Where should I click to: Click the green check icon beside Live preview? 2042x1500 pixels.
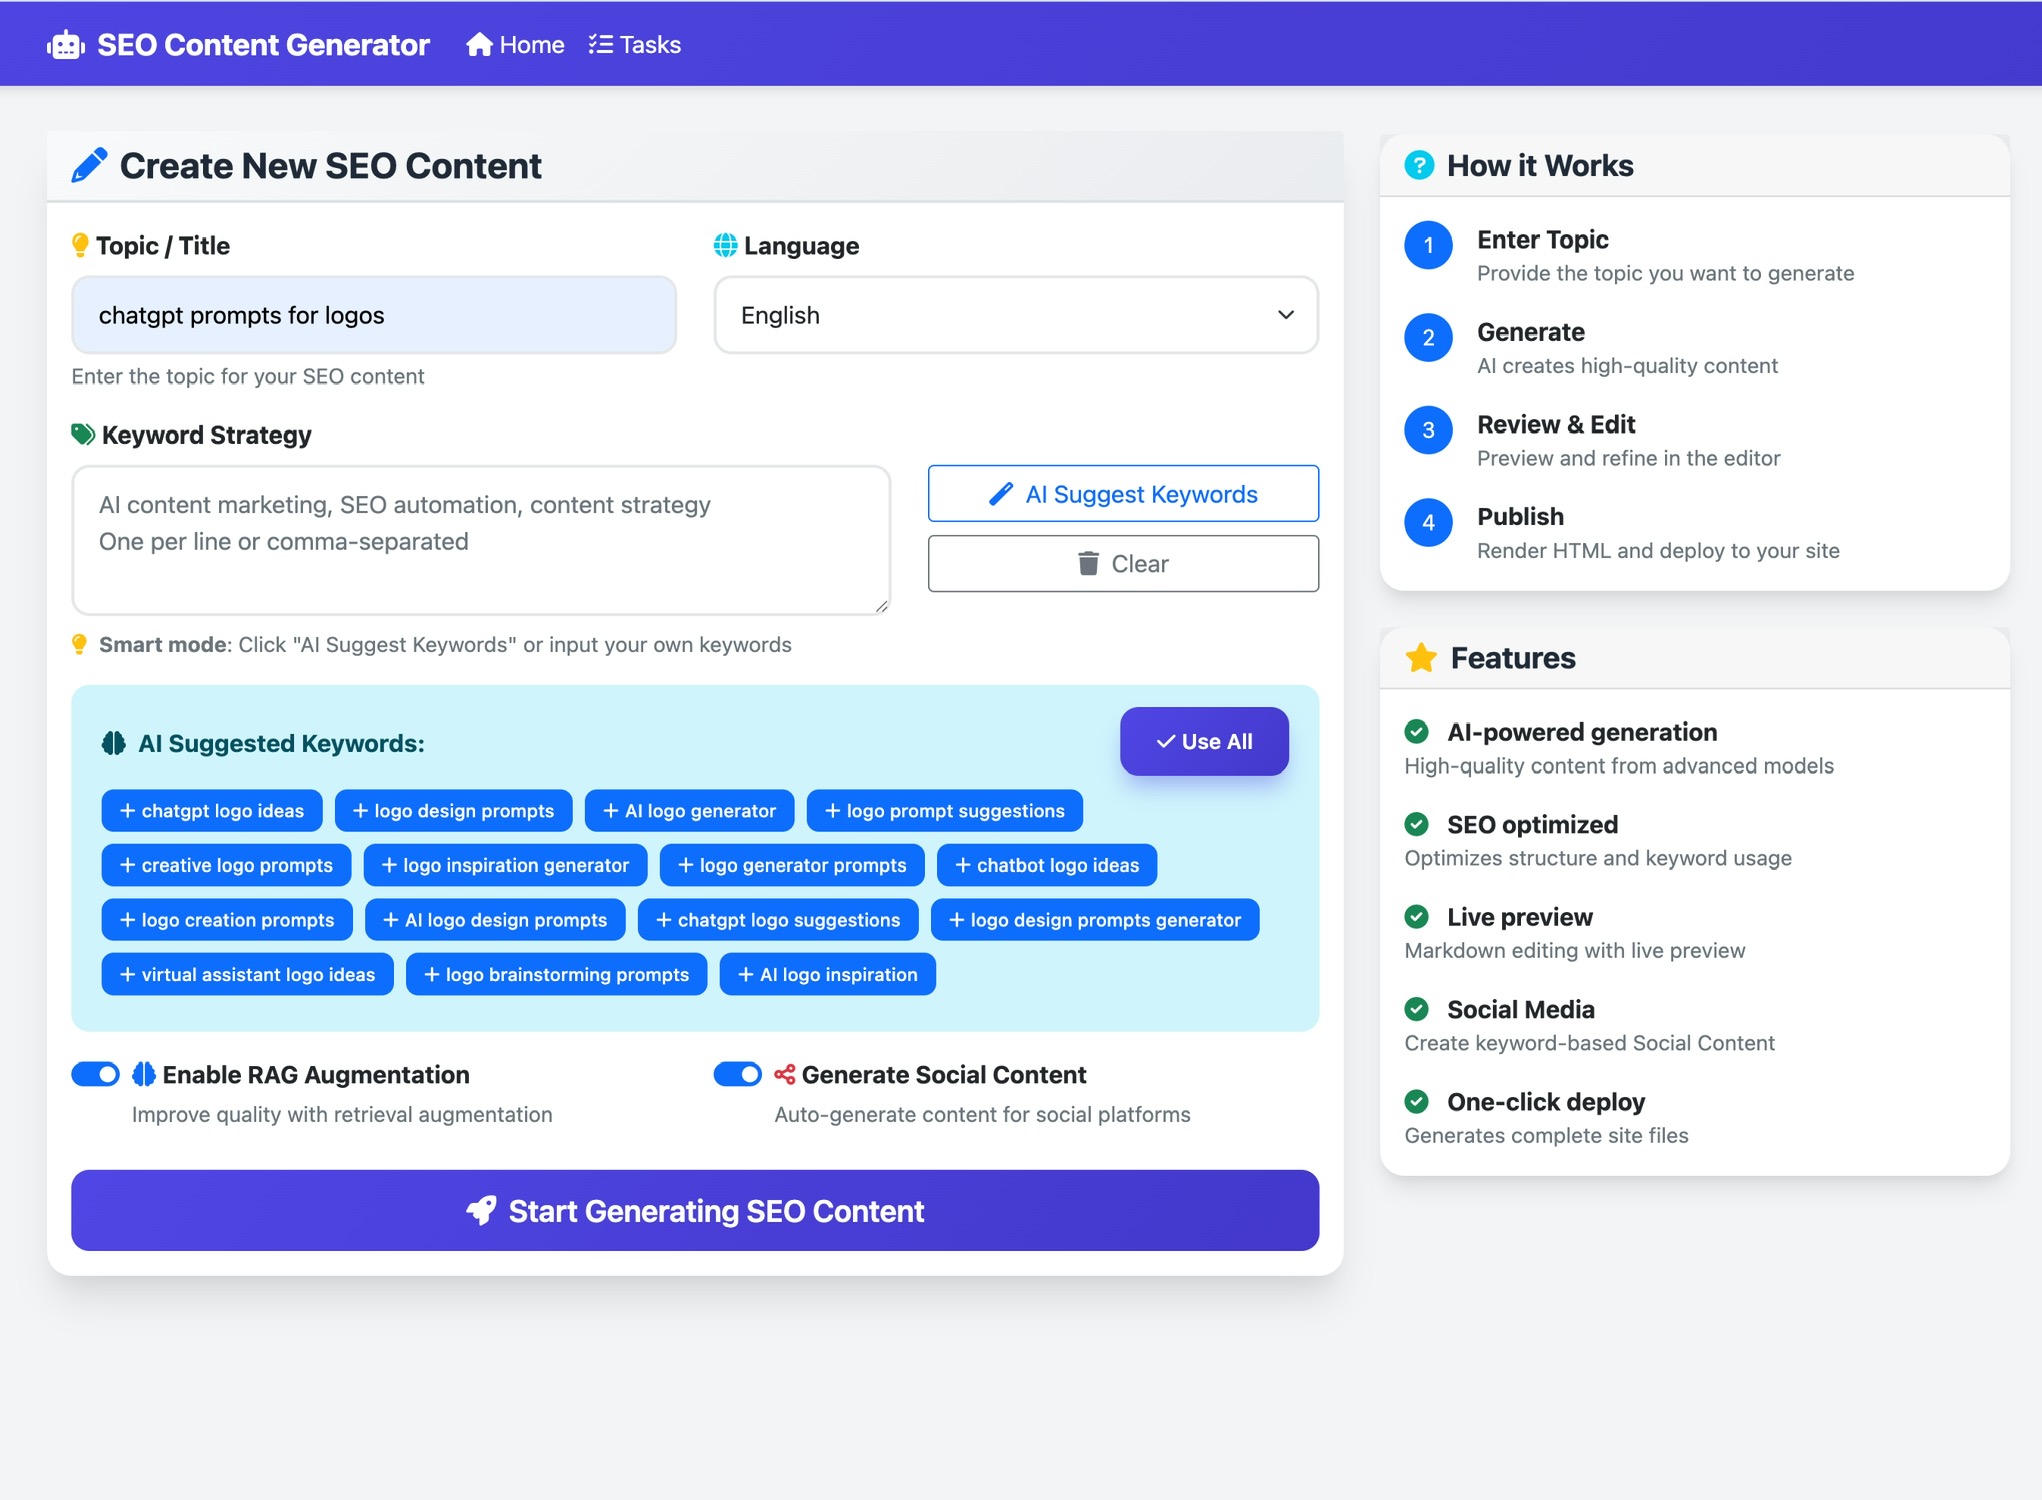click(1417, 916)
